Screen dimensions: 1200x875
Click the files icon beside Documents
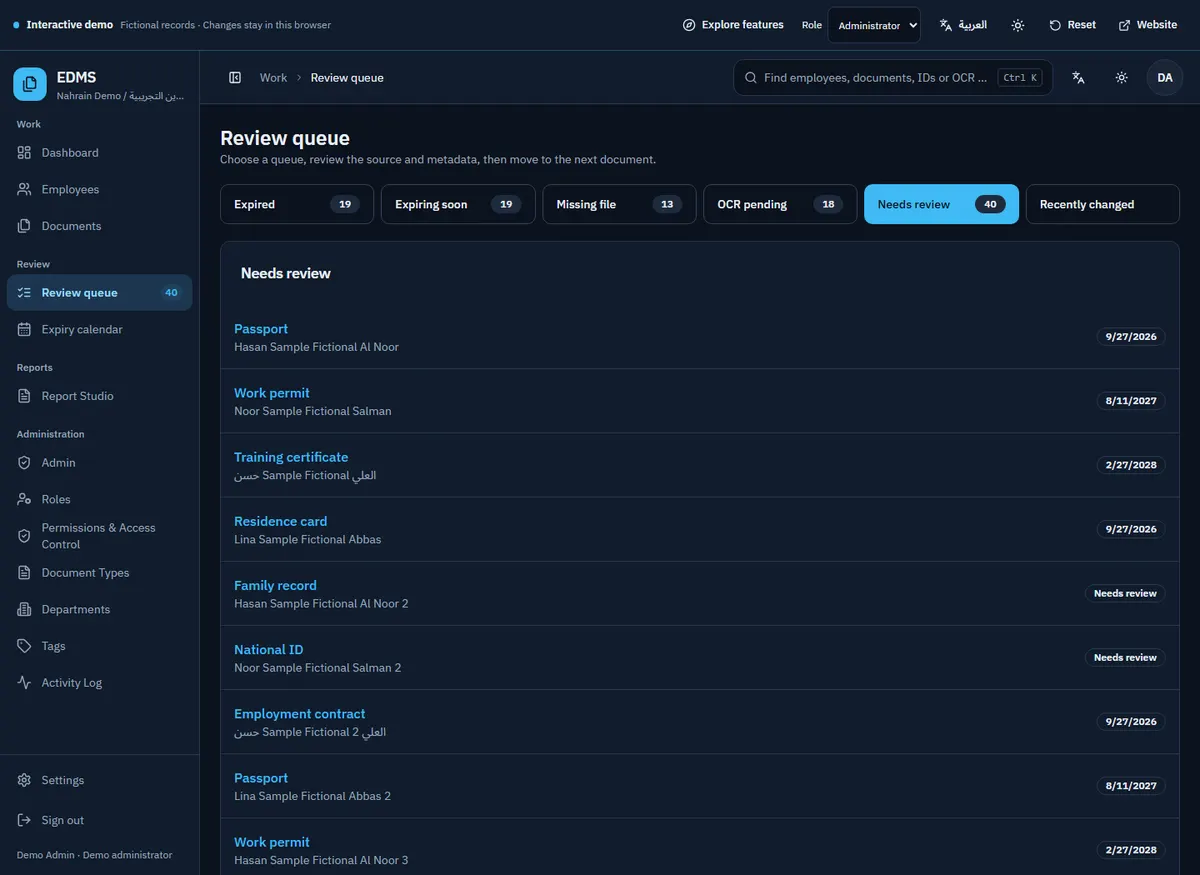coord(25,226)
